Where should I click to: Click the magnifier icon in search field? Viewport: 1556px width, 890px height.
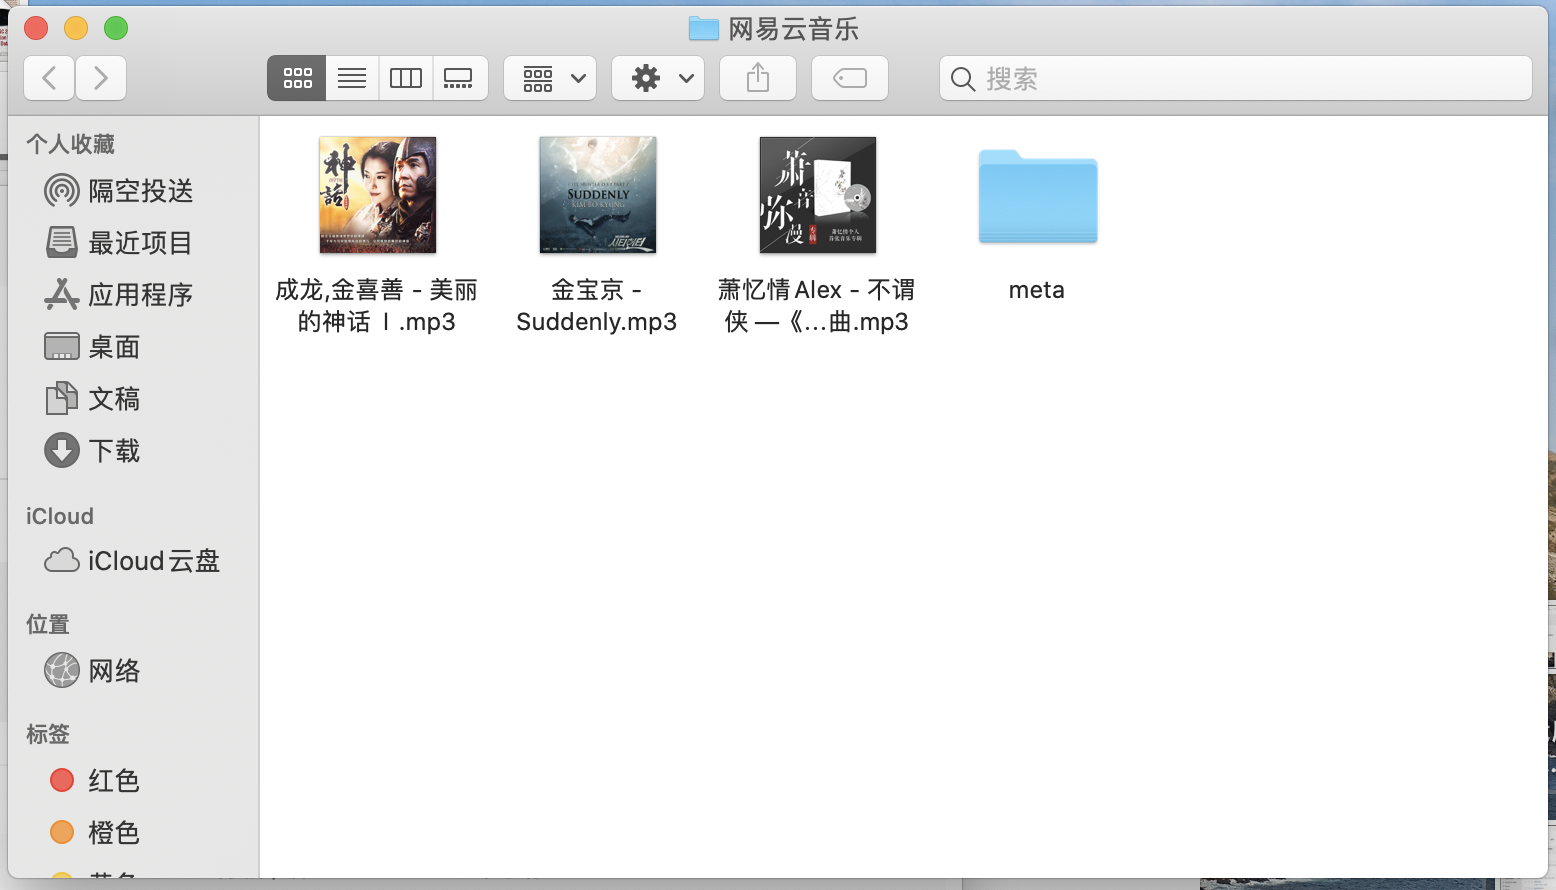click(x=963, y=79)
